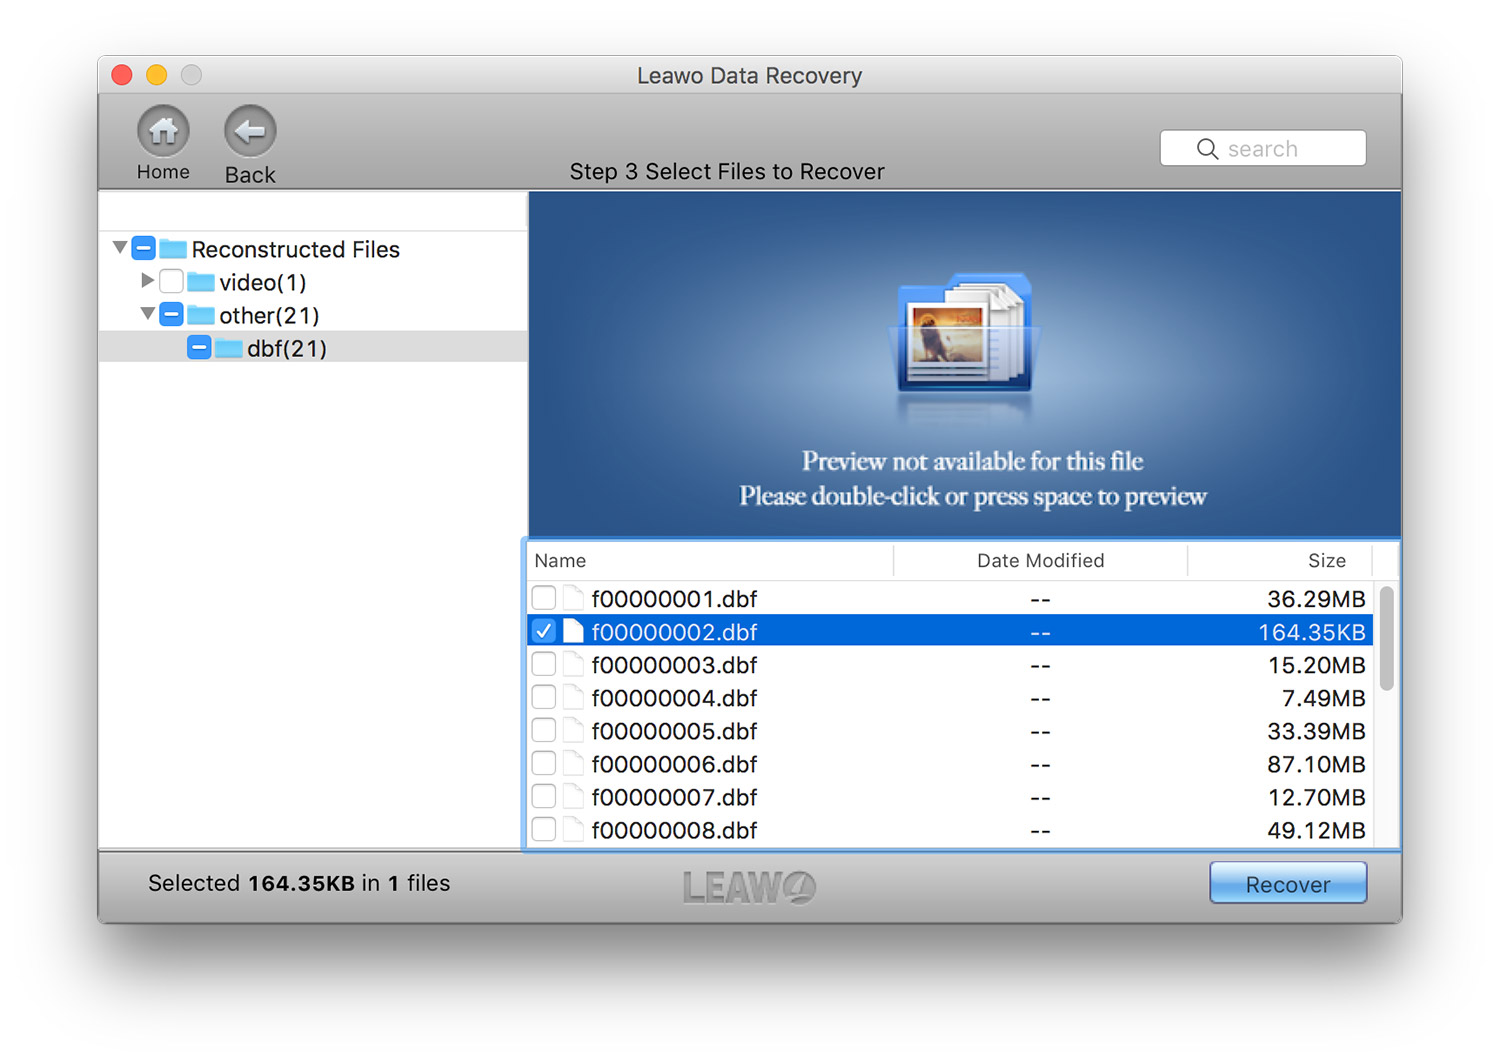Viewport: 1500px width, 1063px height.
Task: Click the magnifier icon in search box
Action: 1207,149
